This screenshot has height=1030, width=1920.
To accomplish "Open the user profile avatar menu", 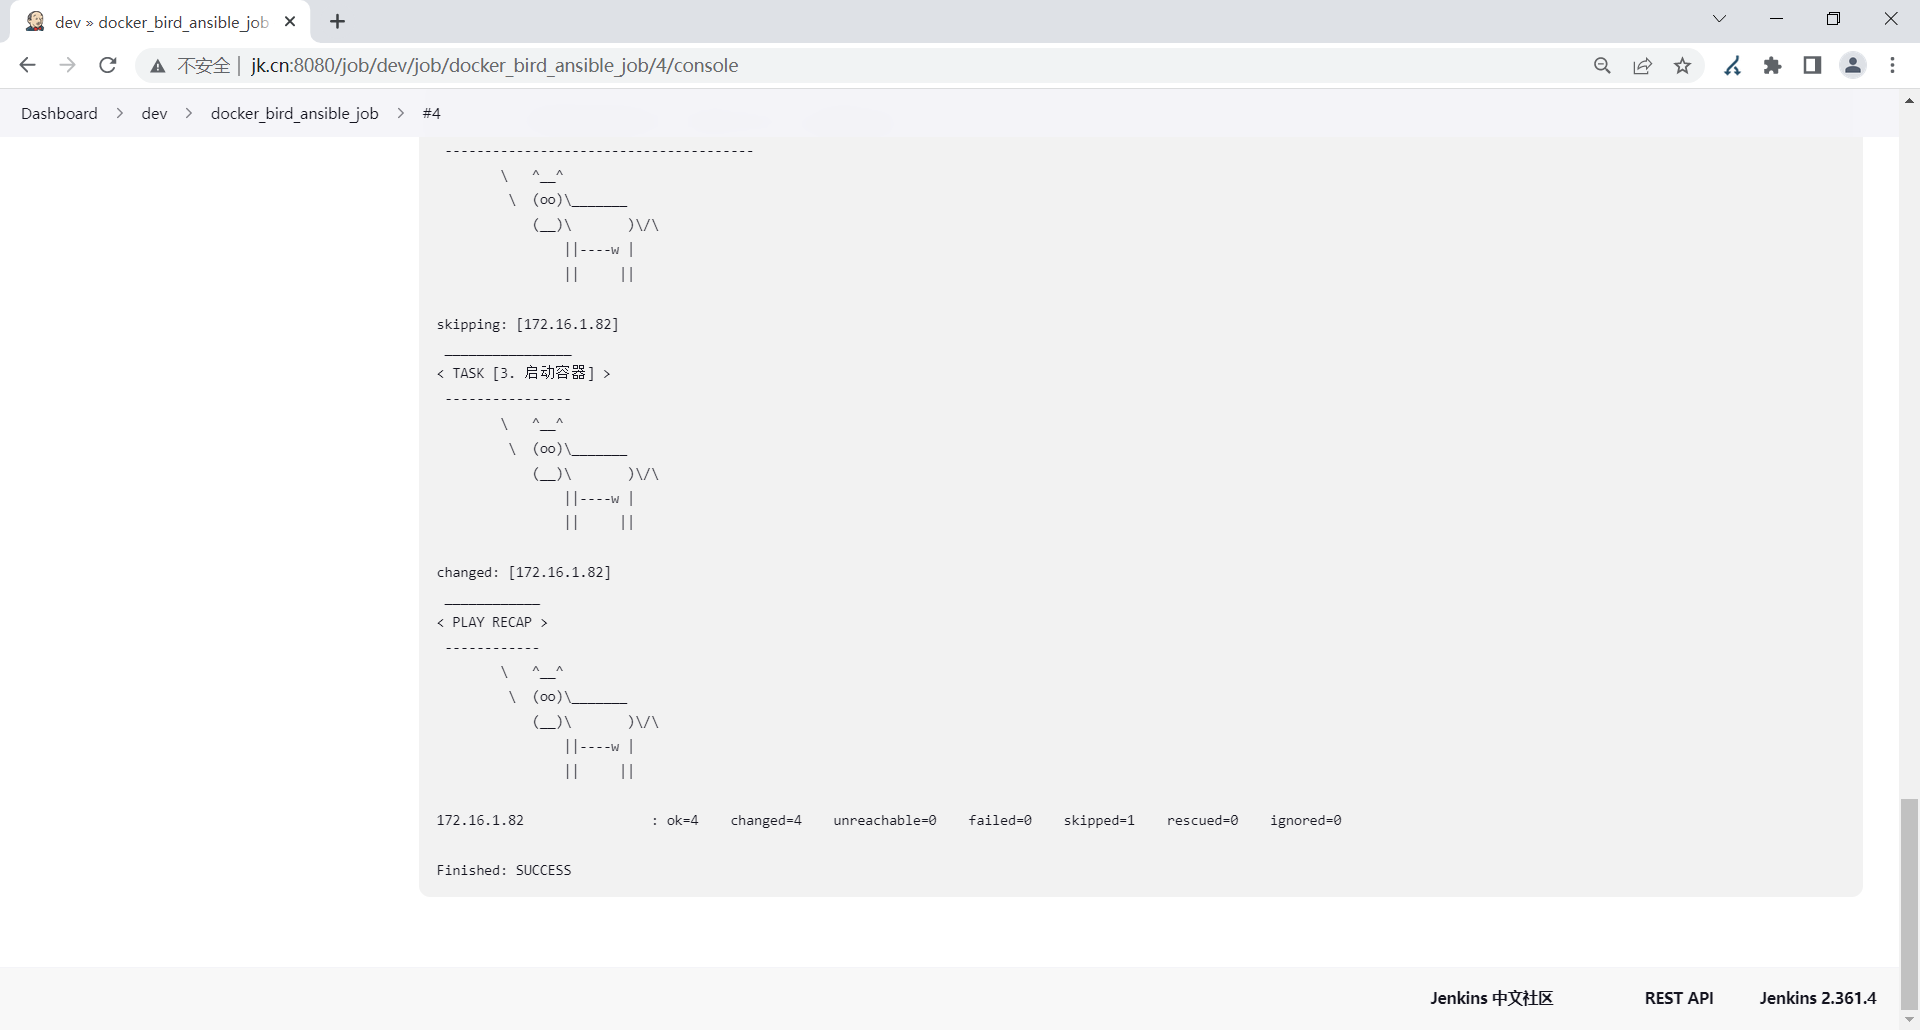I will click(x=1853, y=66).
